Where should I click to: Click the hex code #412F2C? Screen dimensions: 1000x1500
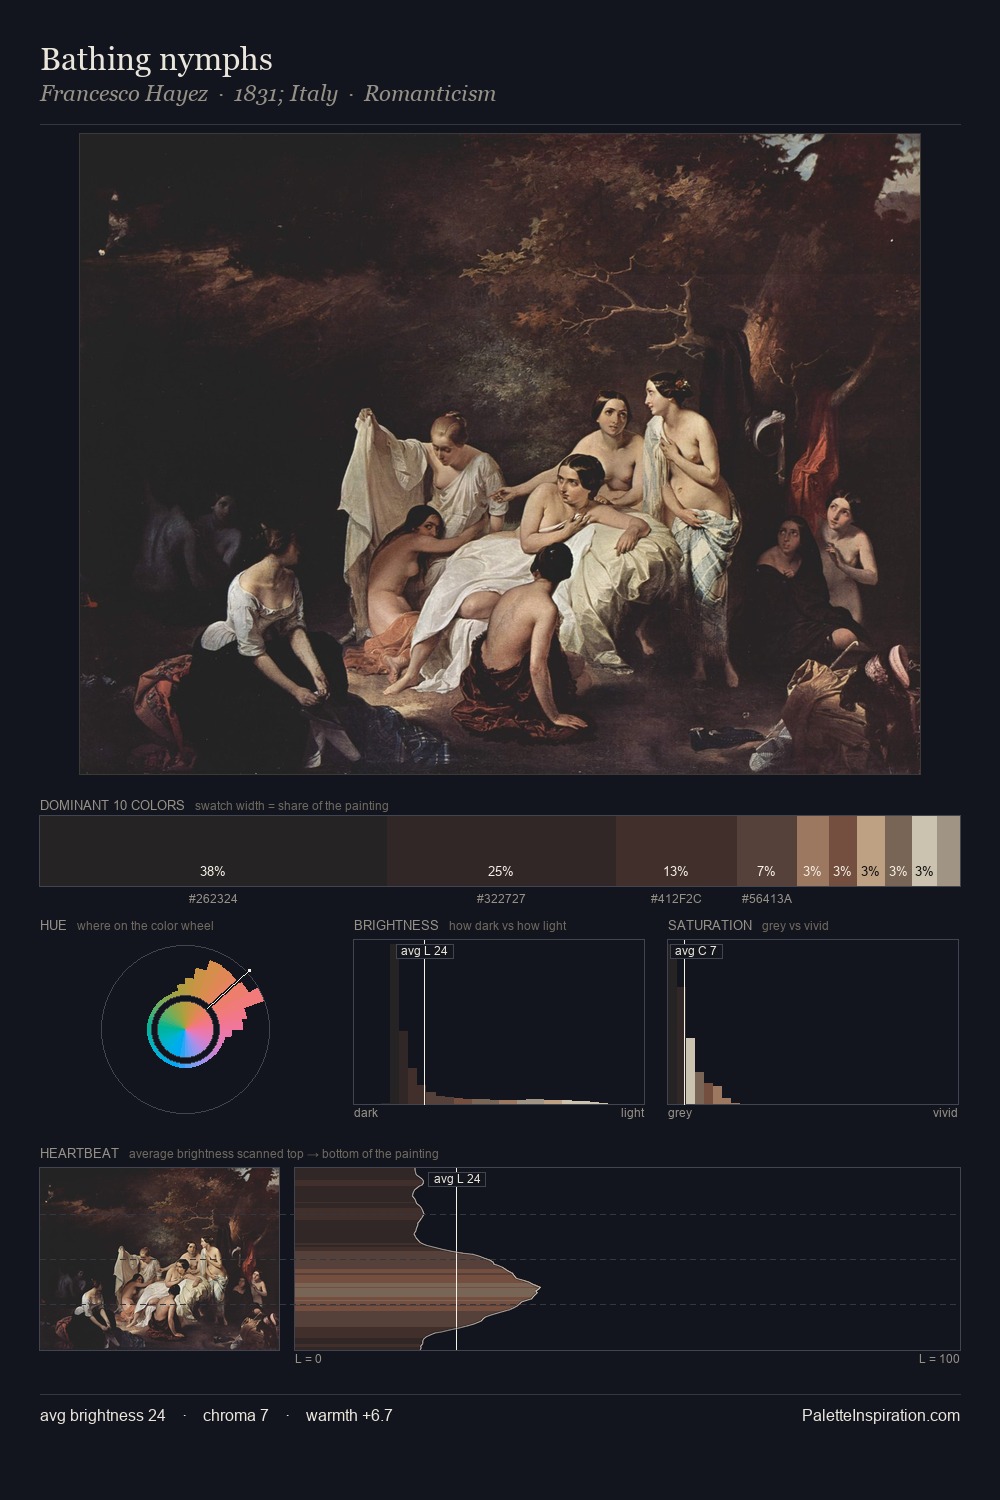pyautogui.click(x=676, y=899)
